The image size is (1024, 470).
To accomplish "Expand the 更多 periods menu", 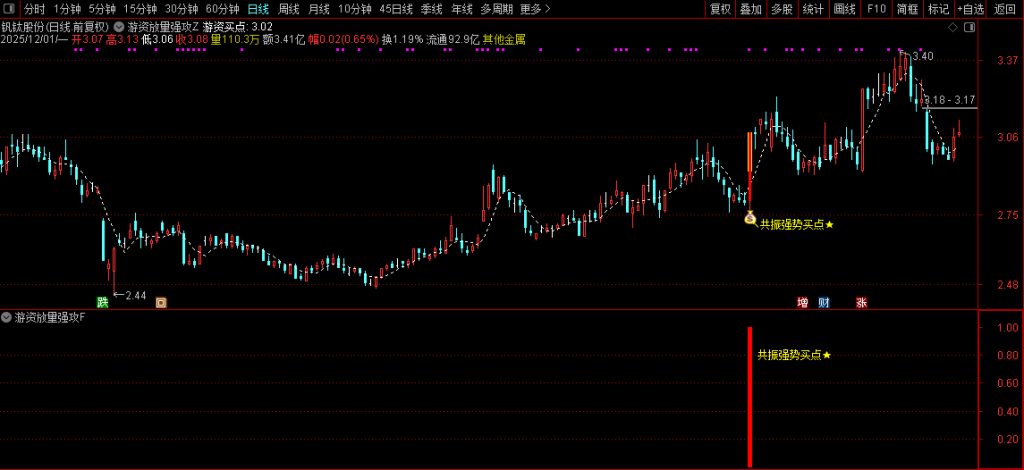I will pyautogui.click(x=535, y=9).
